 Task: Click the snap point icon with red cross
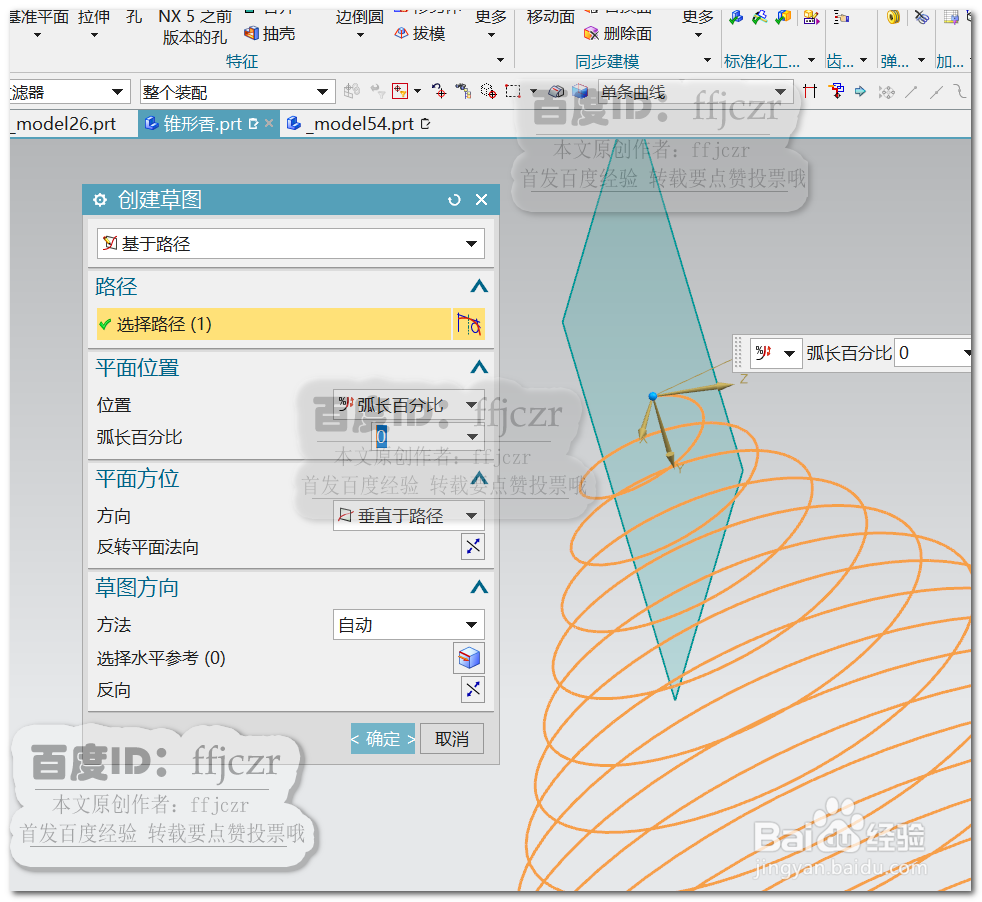[439, 91]
